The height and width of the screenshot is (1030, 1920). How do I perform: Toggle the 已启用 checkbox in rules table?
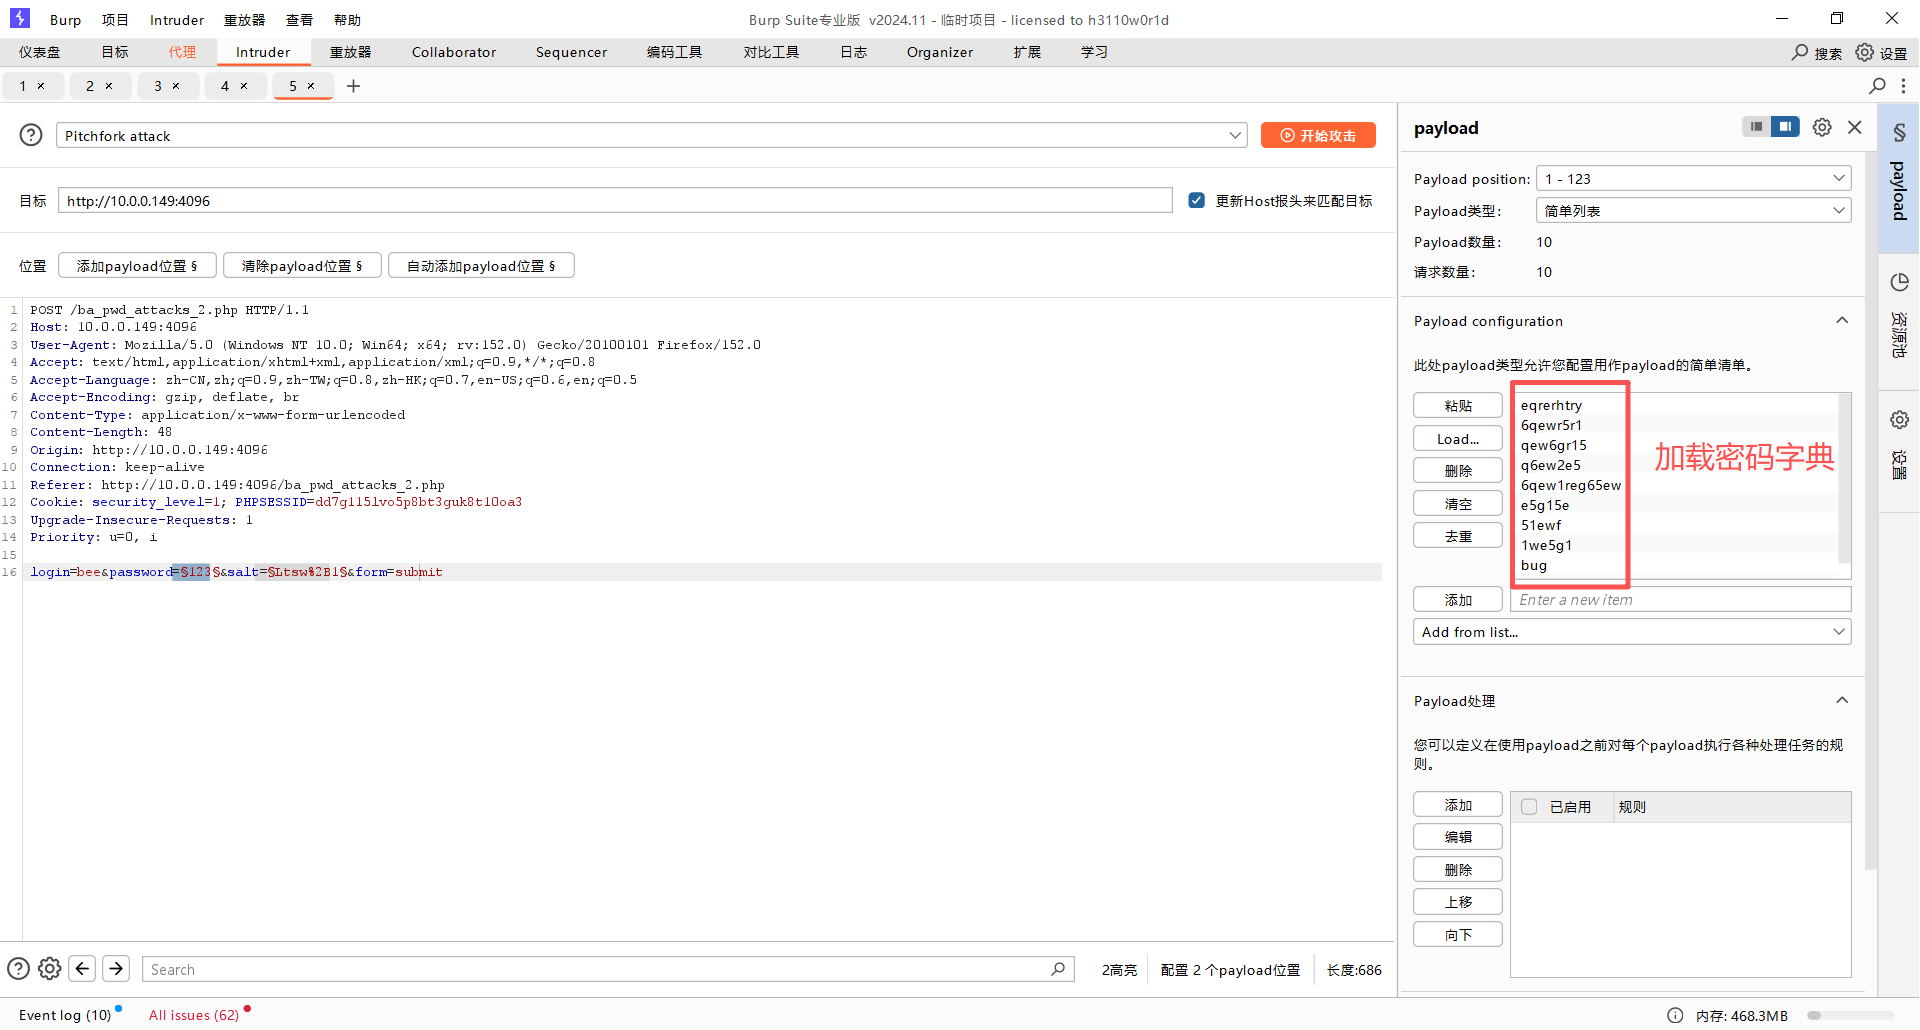pyautogui.click(x=1529, y=807)
